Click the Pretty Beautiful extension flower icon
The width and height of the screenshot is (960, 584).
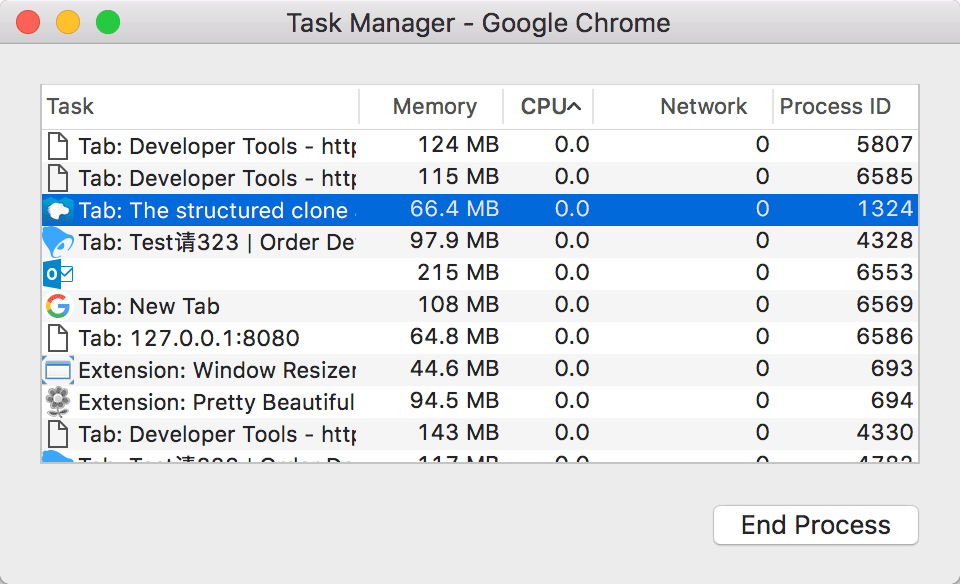58,402
